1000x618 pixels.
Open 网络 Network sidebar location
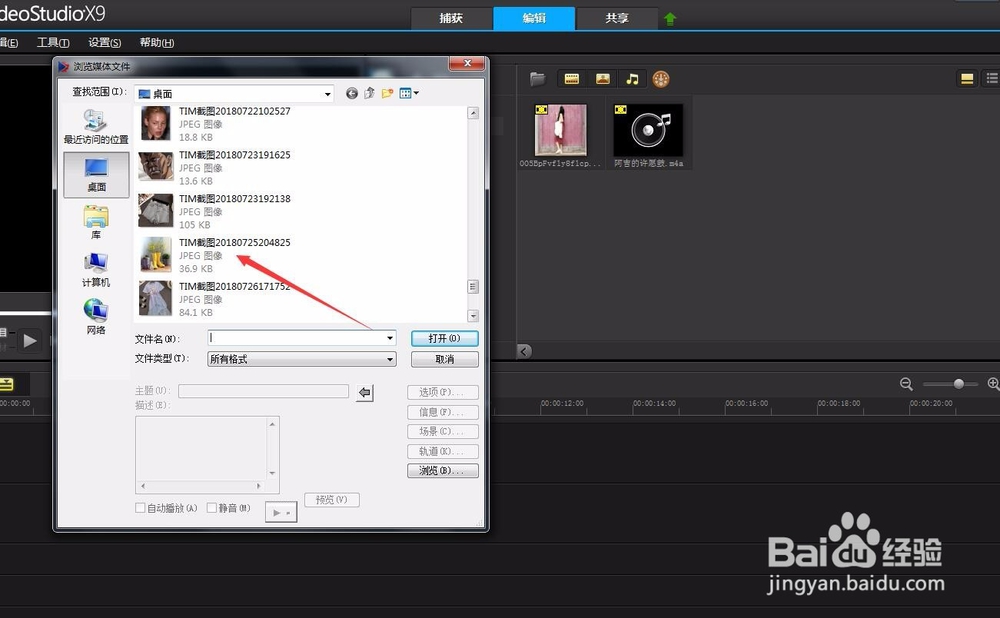96,317
